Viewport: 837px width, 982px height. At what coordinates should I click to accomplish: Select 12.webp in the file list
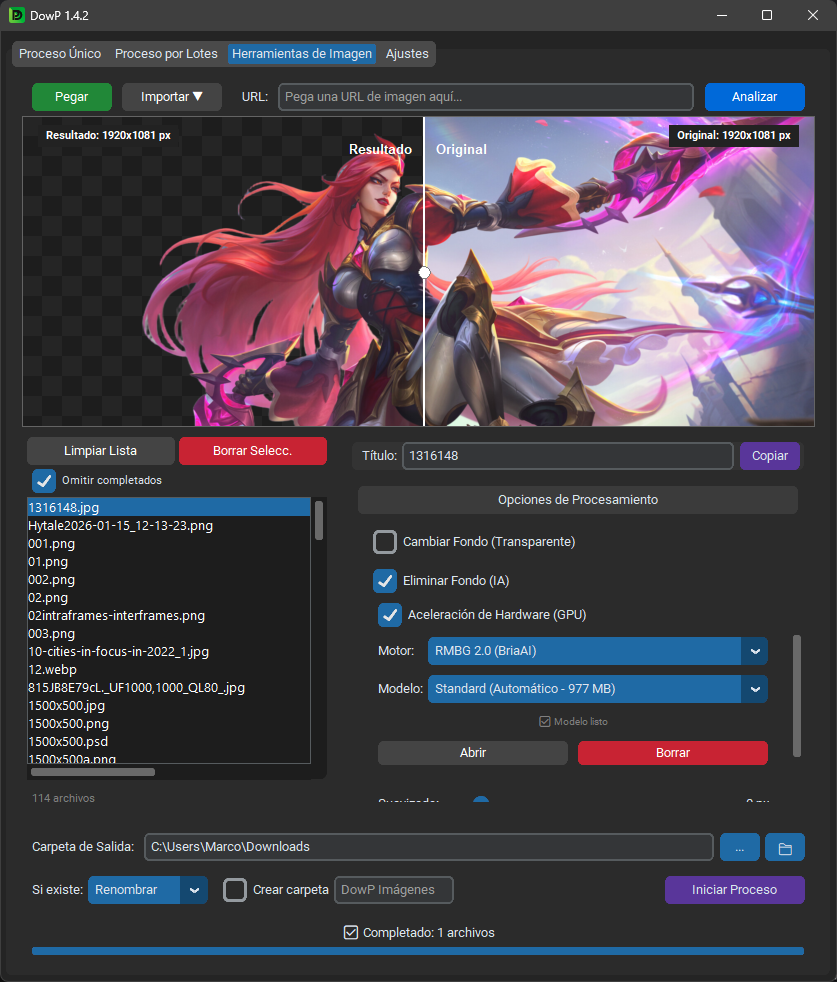[169, 669]
